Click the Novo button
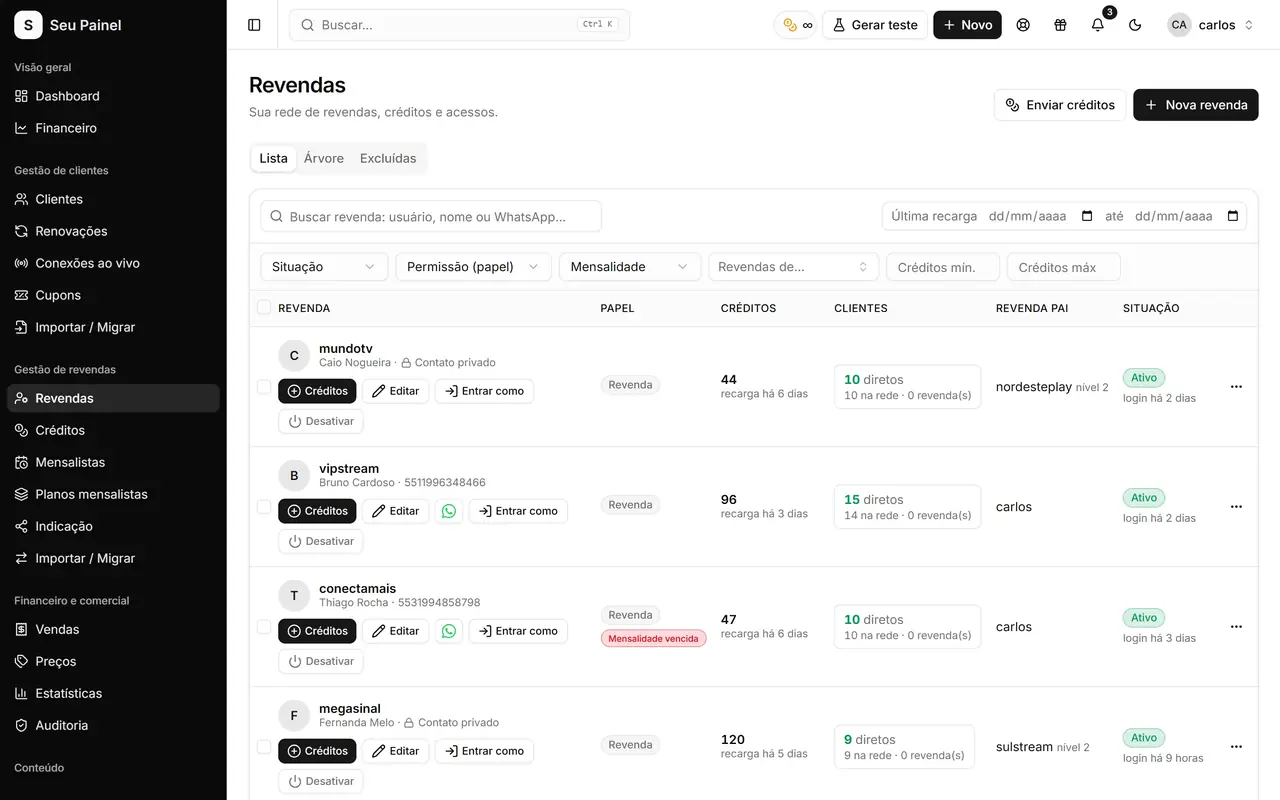The width and height of the screenshot is (1280, 800). [967, 25]
